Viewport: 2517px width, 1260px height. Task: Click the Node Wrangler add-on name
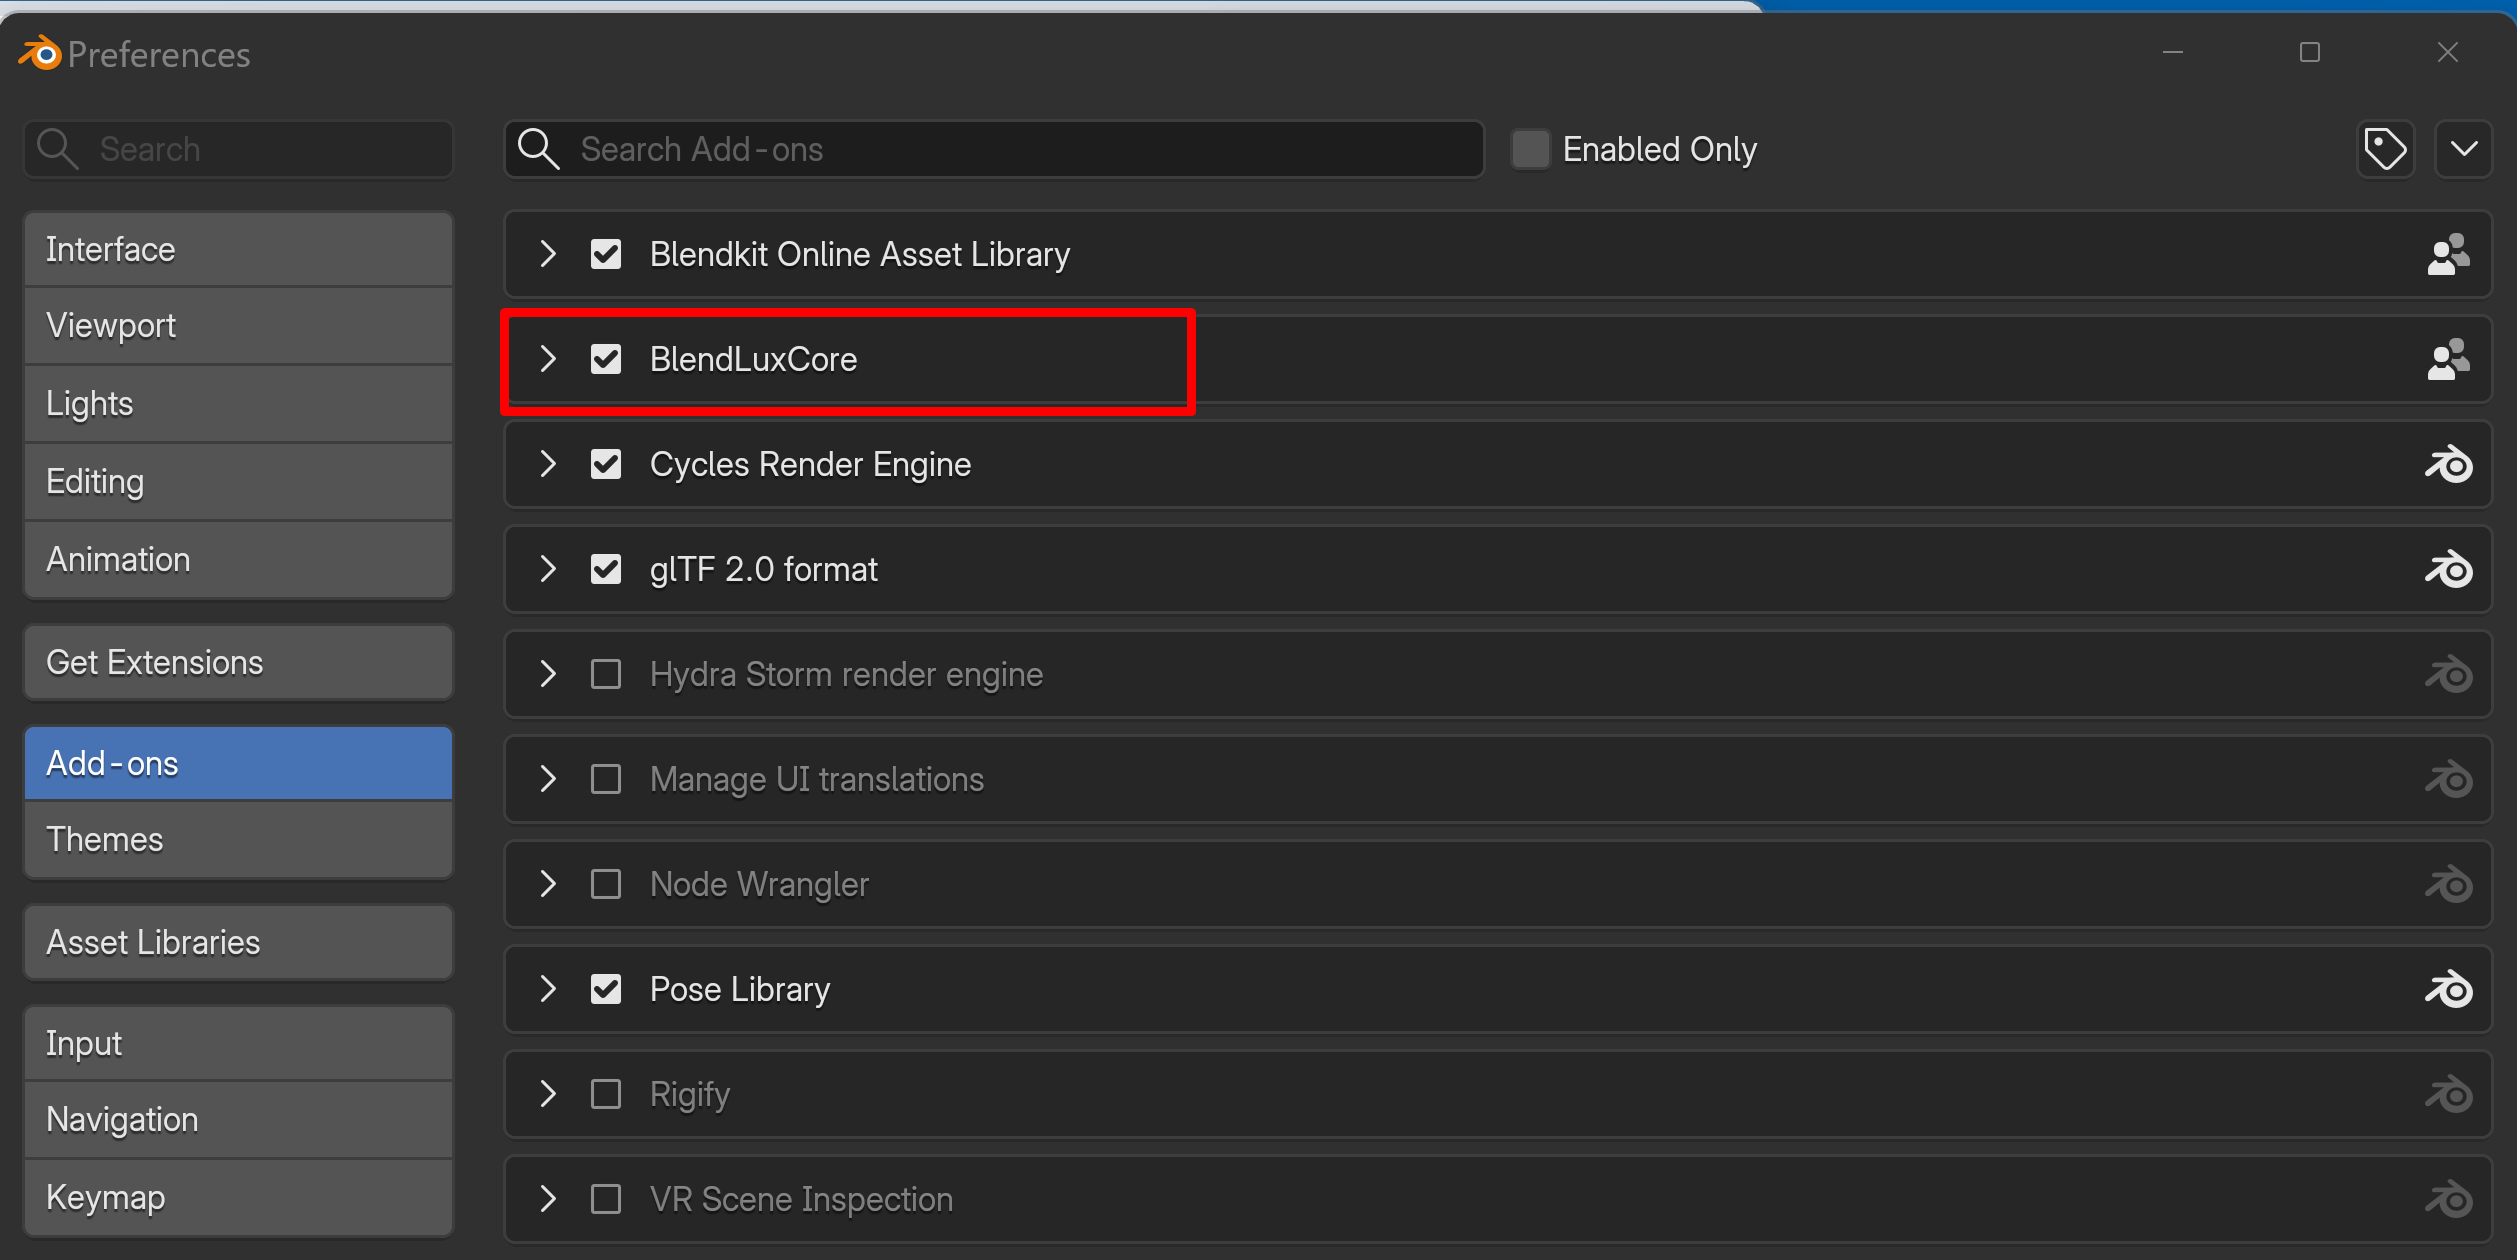tap(759, 884)
